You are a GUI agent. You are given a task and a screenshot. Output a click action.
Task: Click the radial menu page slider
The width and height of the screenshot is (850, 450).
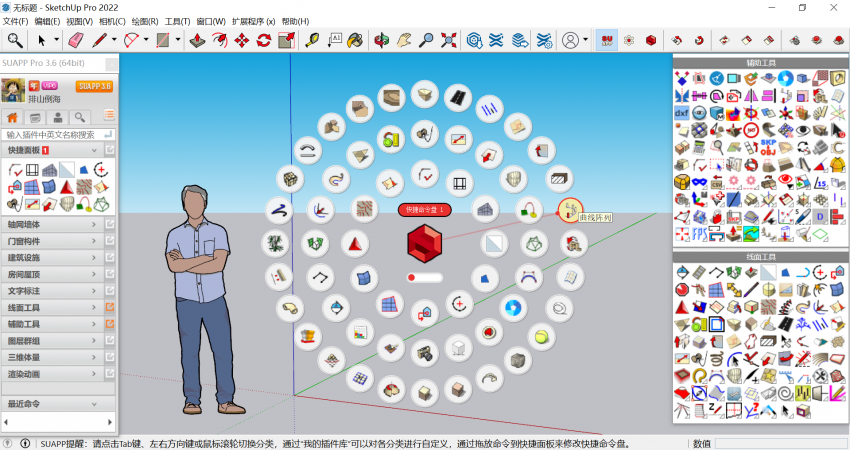pos(424,278)
